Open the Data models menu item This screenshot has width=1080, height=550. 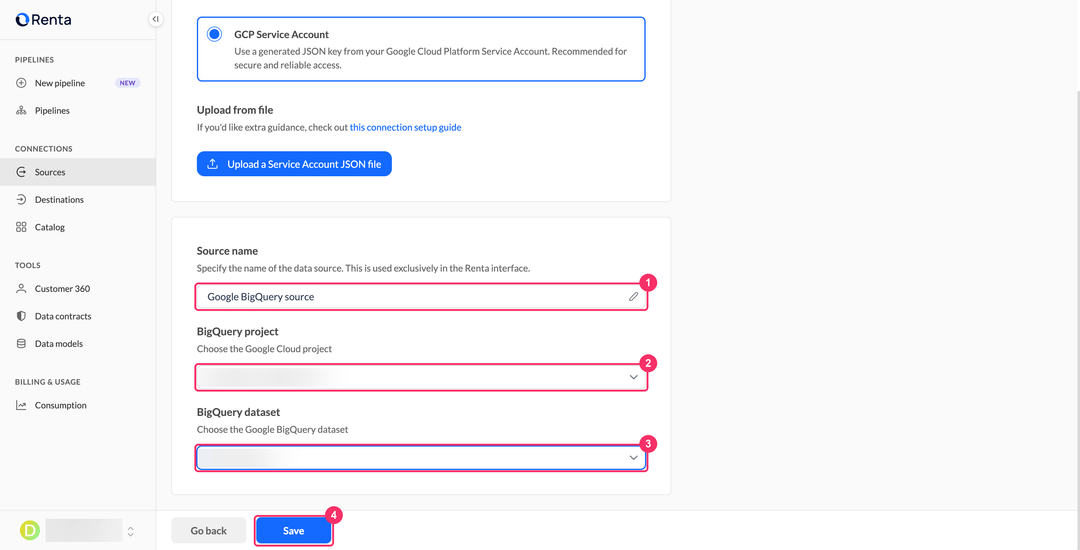click(78, 343)
